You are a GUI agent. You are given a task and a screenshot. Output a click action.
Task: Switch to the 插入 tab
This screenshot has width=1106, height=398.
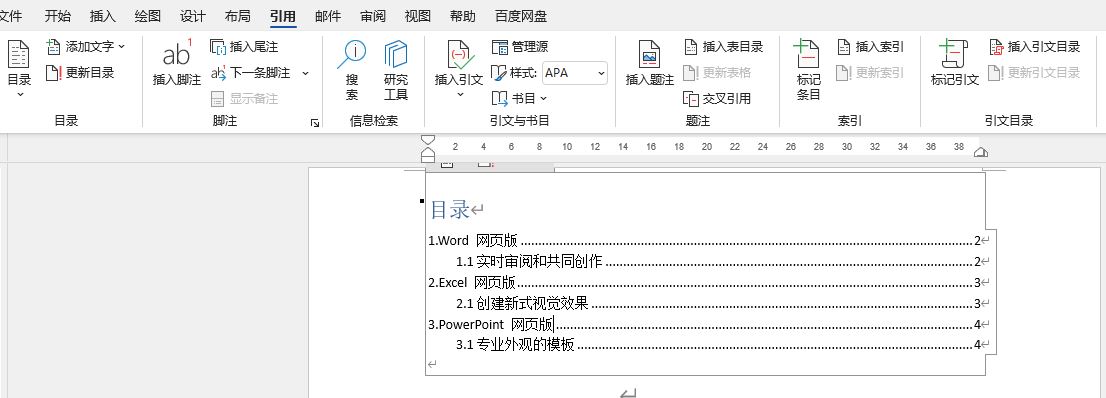[103, 16]
